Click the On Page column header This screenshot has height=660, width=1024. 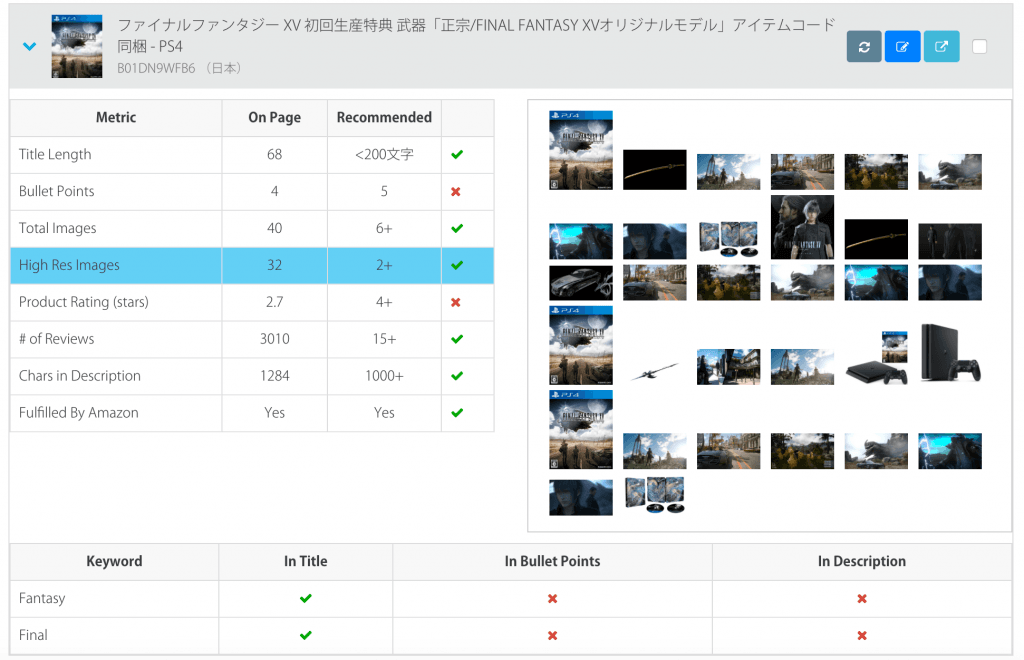click(x=274, y=118)
